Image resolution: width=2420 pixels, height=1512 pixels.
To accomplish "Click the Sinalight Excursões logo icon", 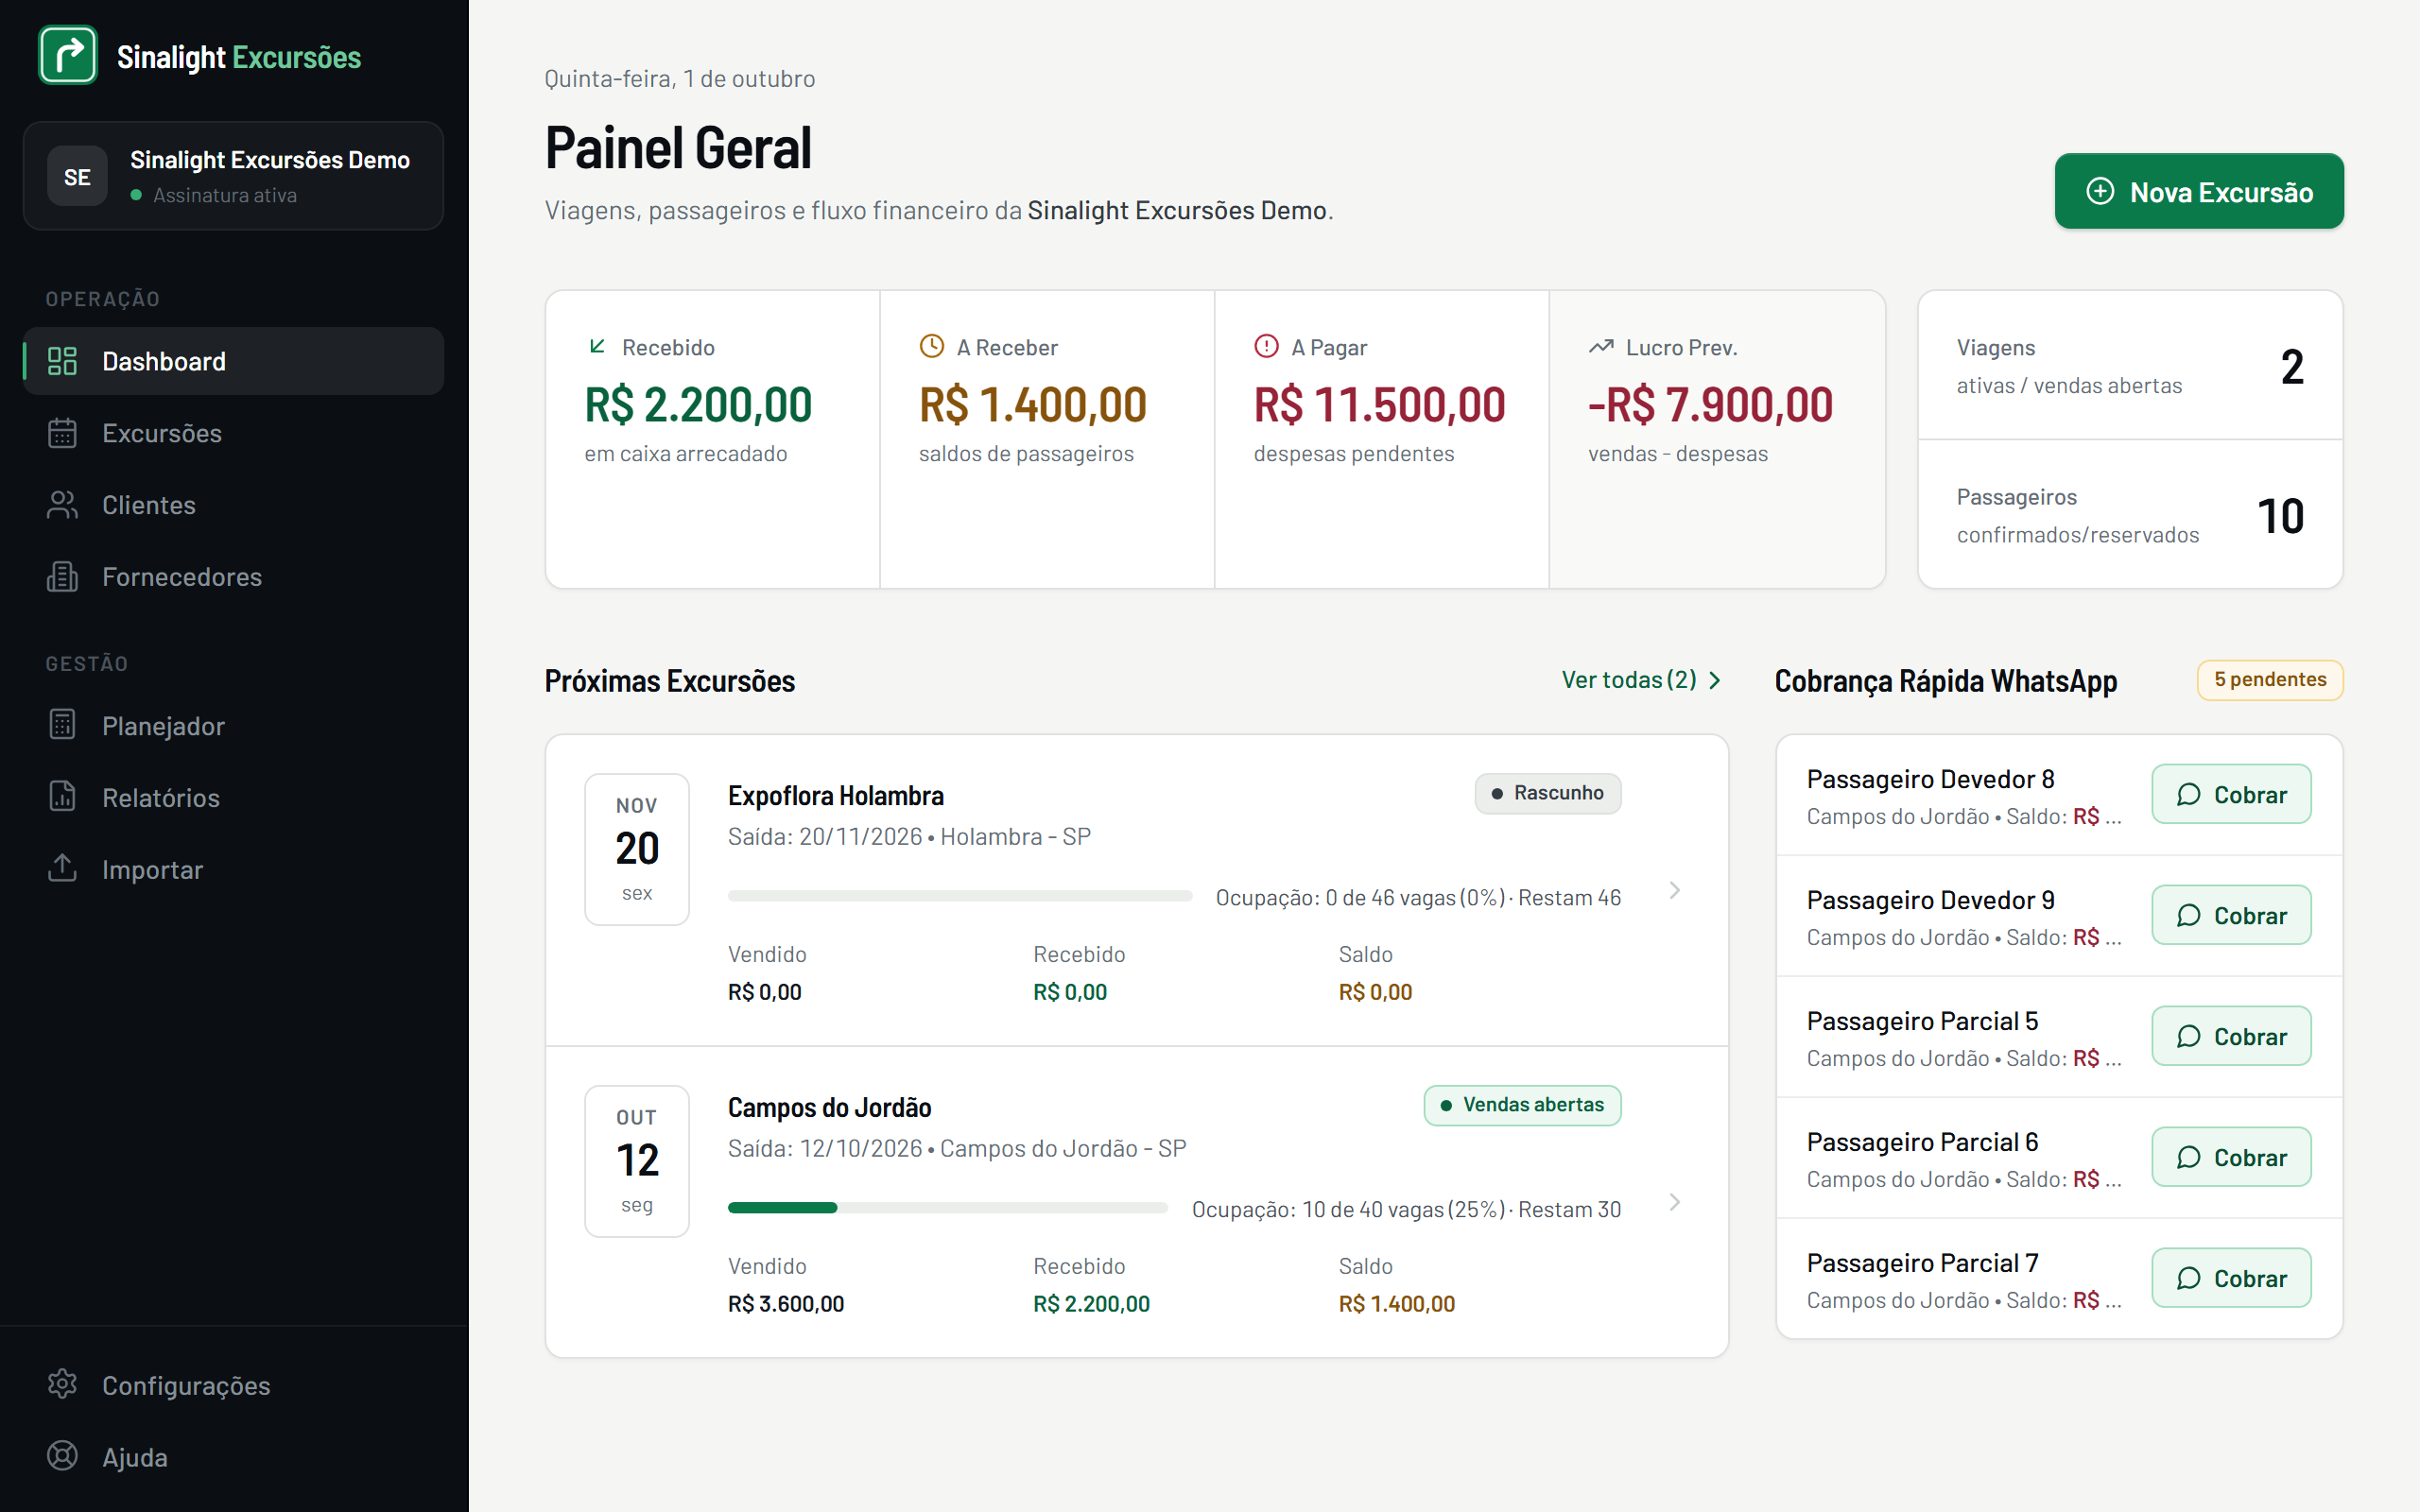I will pyautogui.click(x=67, y=55).
